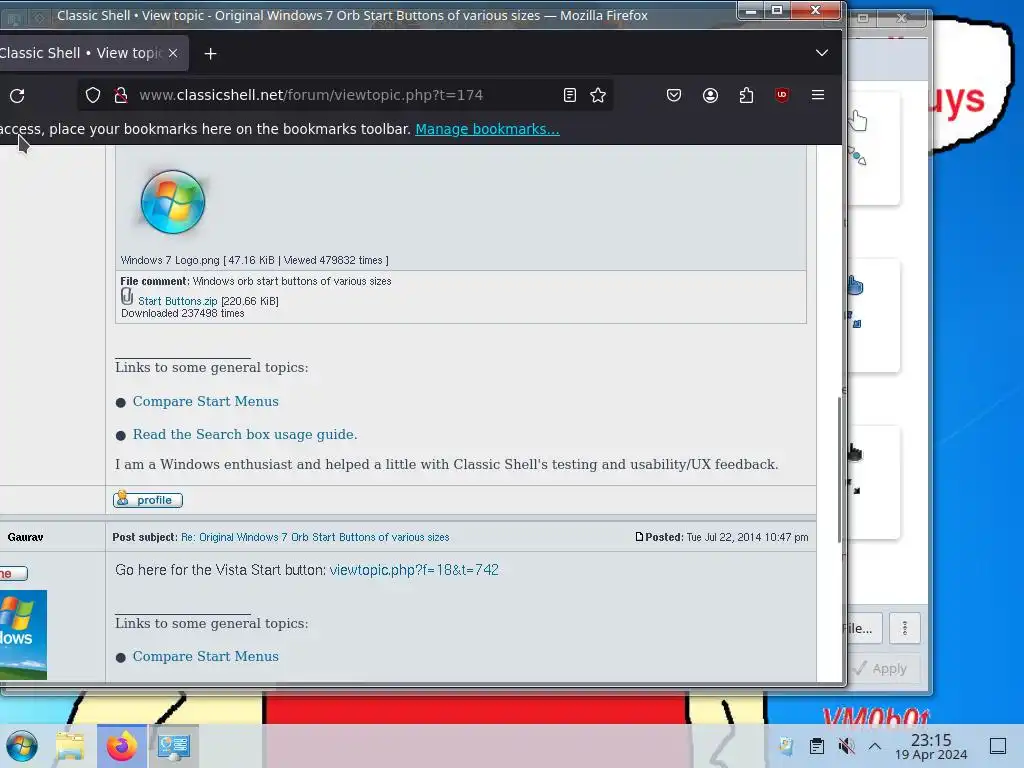The height and width of the screenshot is (768, 1024).
Task: Reload the current Firefox page
Action: pyautogui.click(x=18, y=95)
